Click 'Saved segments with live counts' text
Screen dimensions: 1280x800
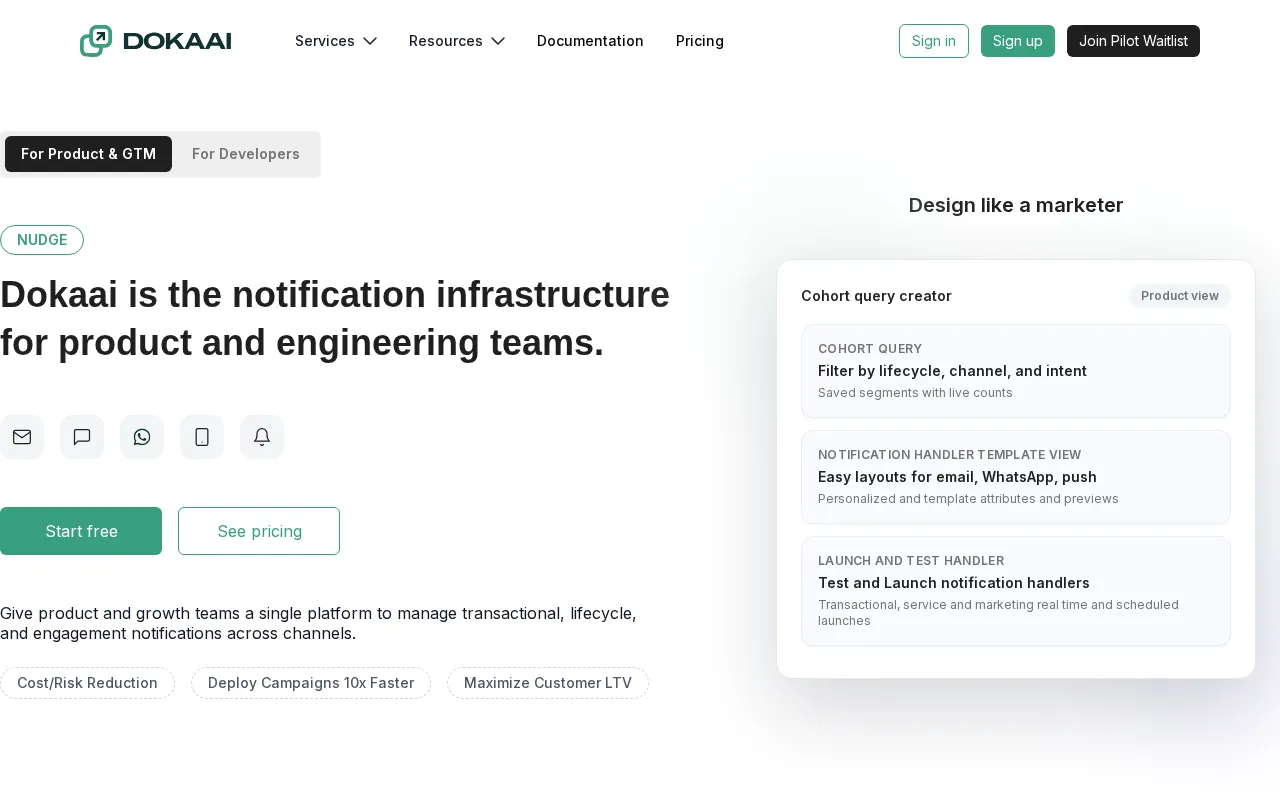915,393
